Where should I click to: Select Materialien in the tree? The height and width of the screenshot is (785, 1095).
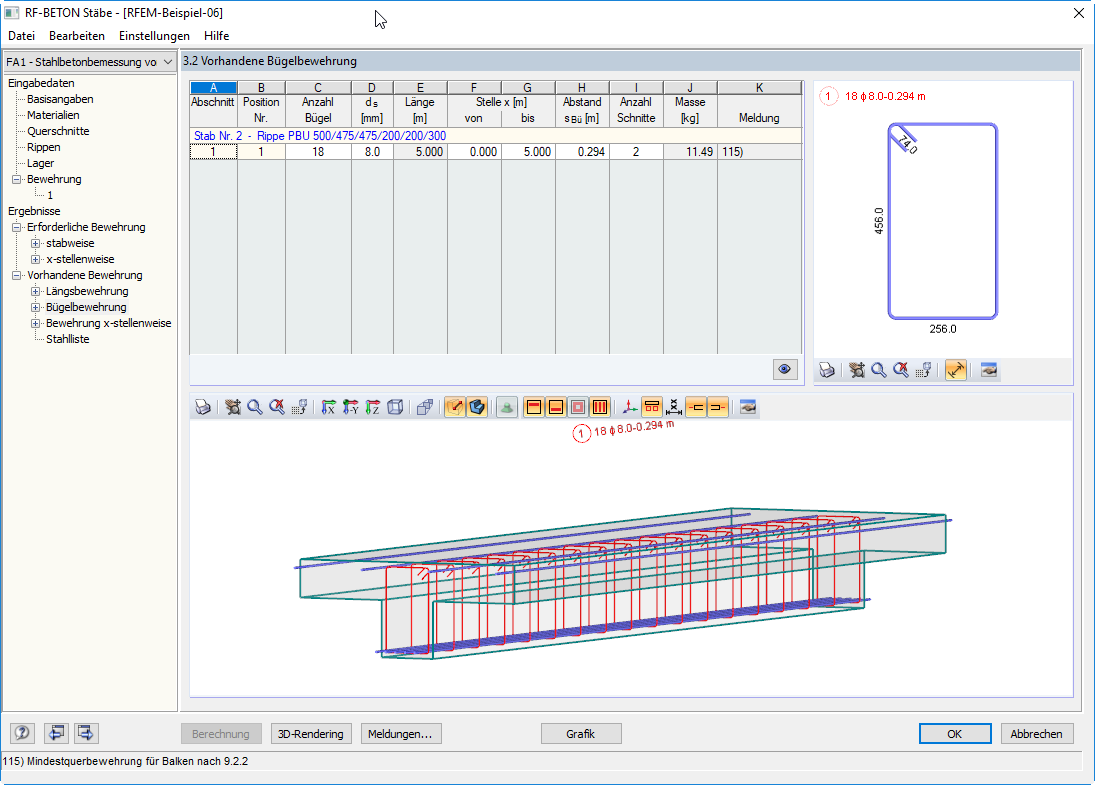click(x=53, y=115)
